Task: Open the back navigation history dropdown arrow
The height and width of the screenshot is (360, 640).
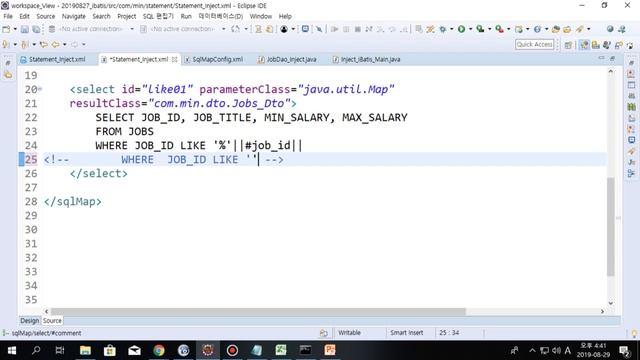Action: pyautogui.click(x=64, y=44)
